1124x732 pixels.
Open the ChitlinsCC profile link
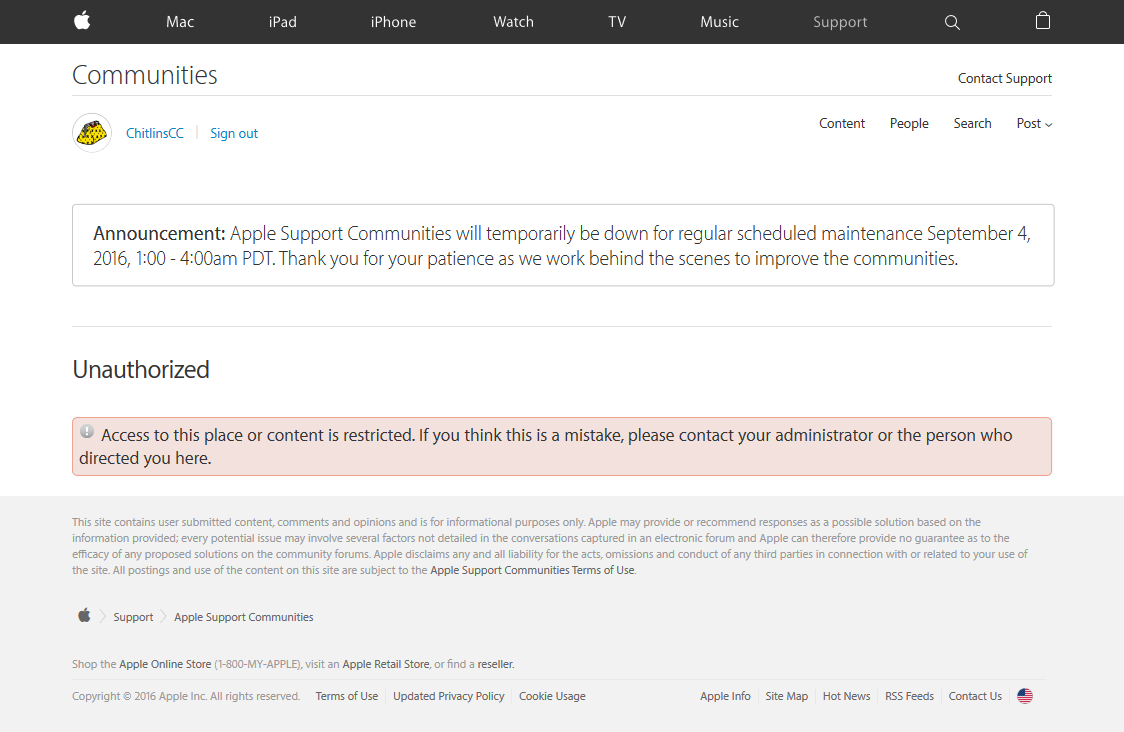click(155, 133)
